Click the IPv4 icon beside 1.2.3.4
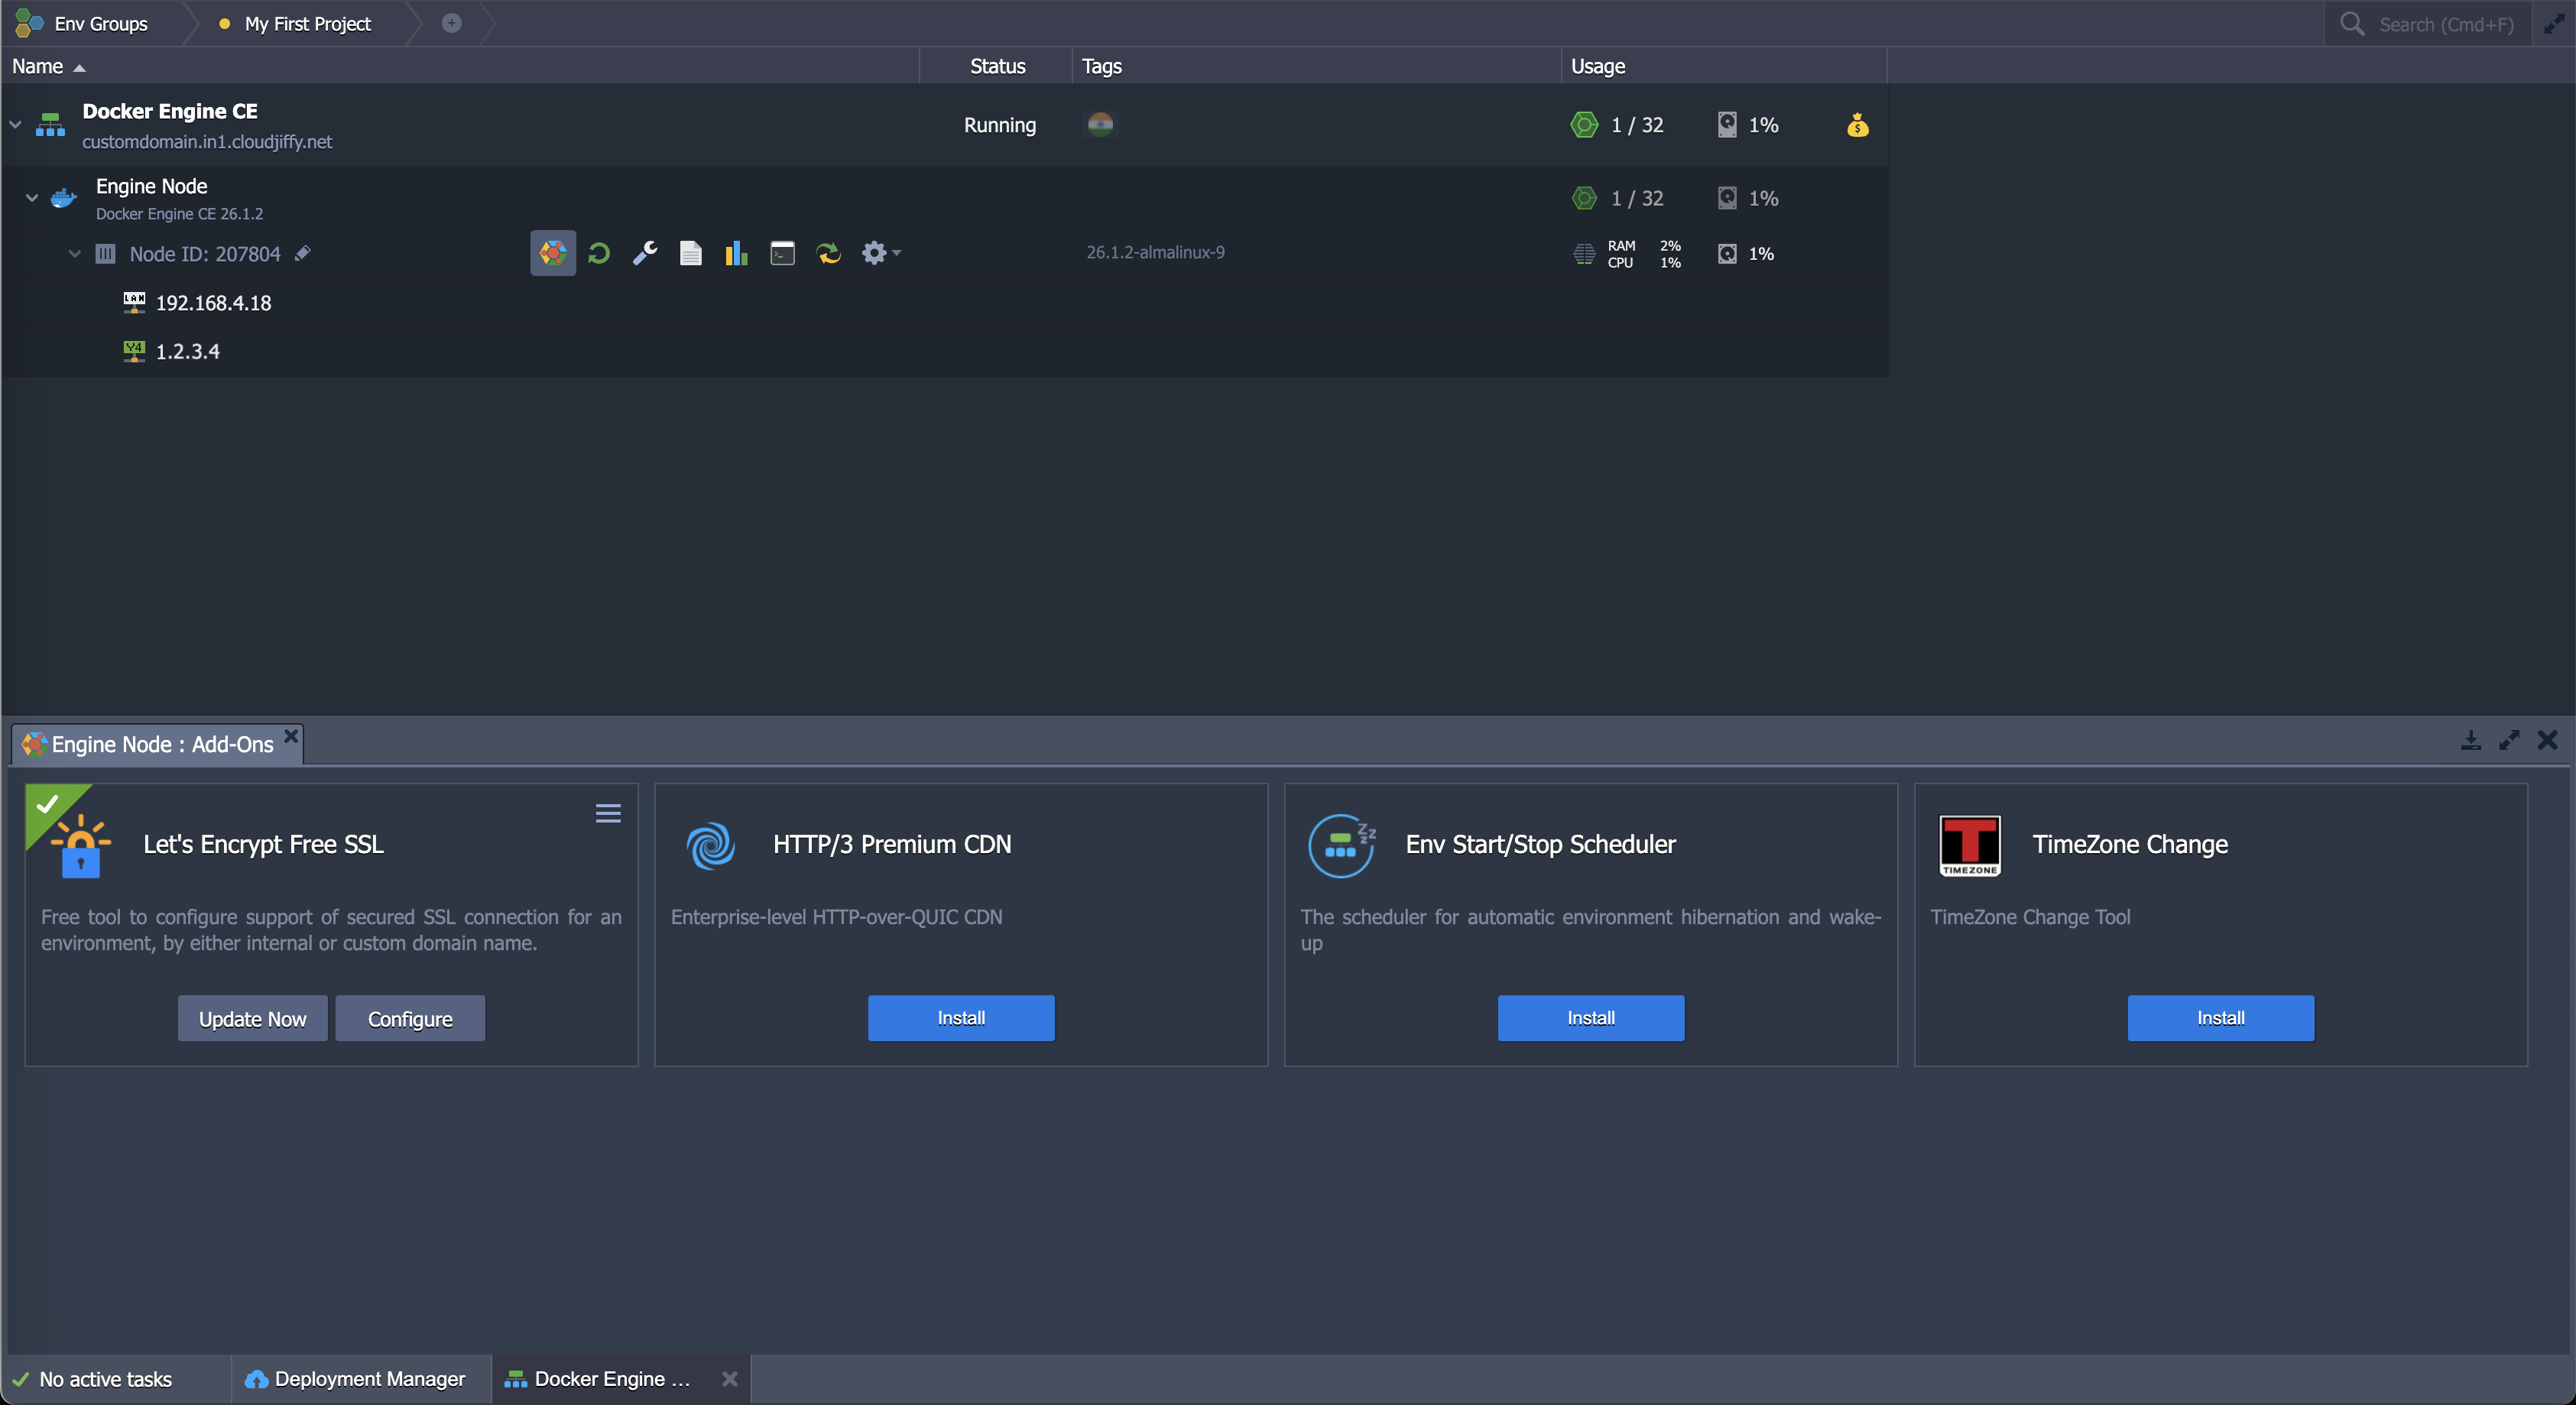 coord(134,351)
